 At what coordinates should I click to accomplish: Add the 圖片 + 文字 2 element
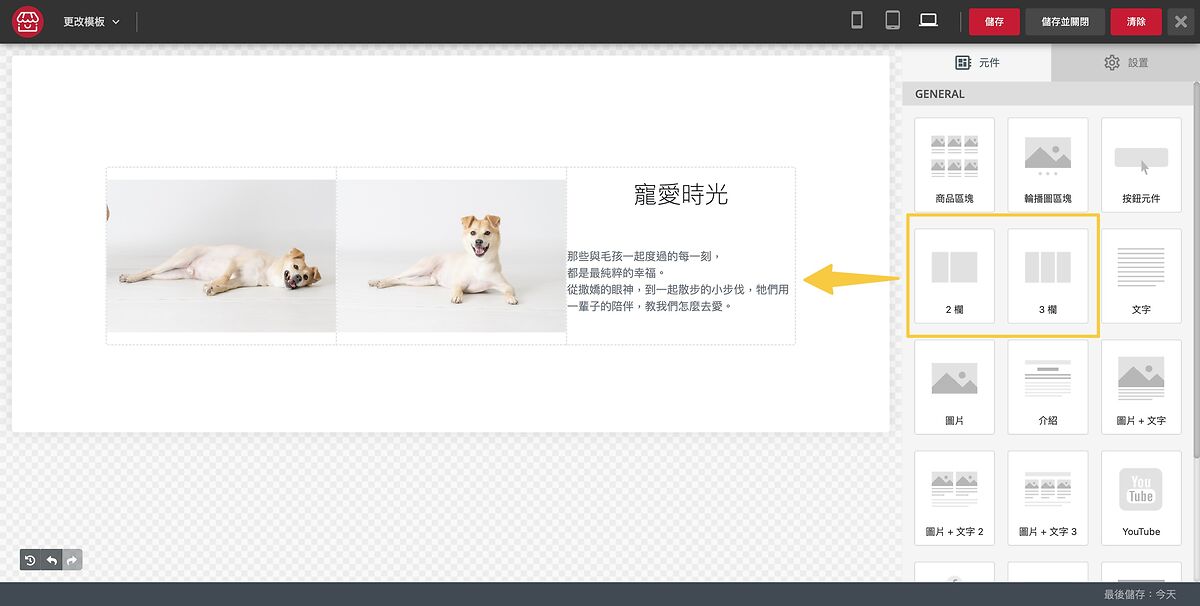(954, 498)
